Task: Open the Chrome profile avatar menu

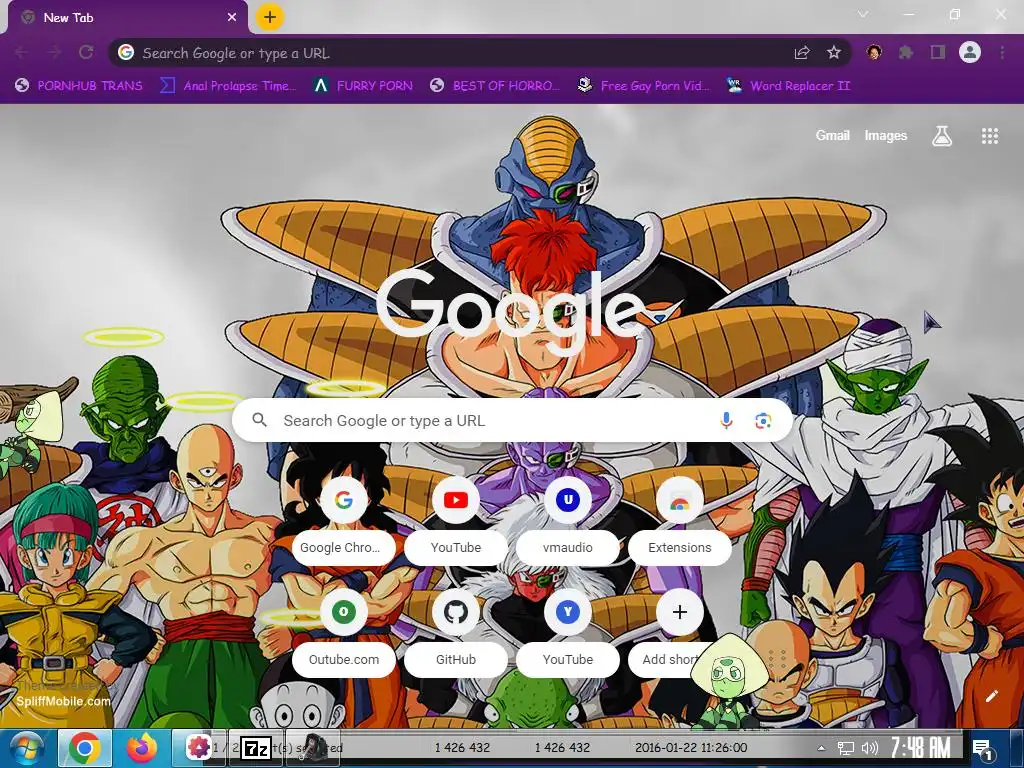Action: [970, 52]
